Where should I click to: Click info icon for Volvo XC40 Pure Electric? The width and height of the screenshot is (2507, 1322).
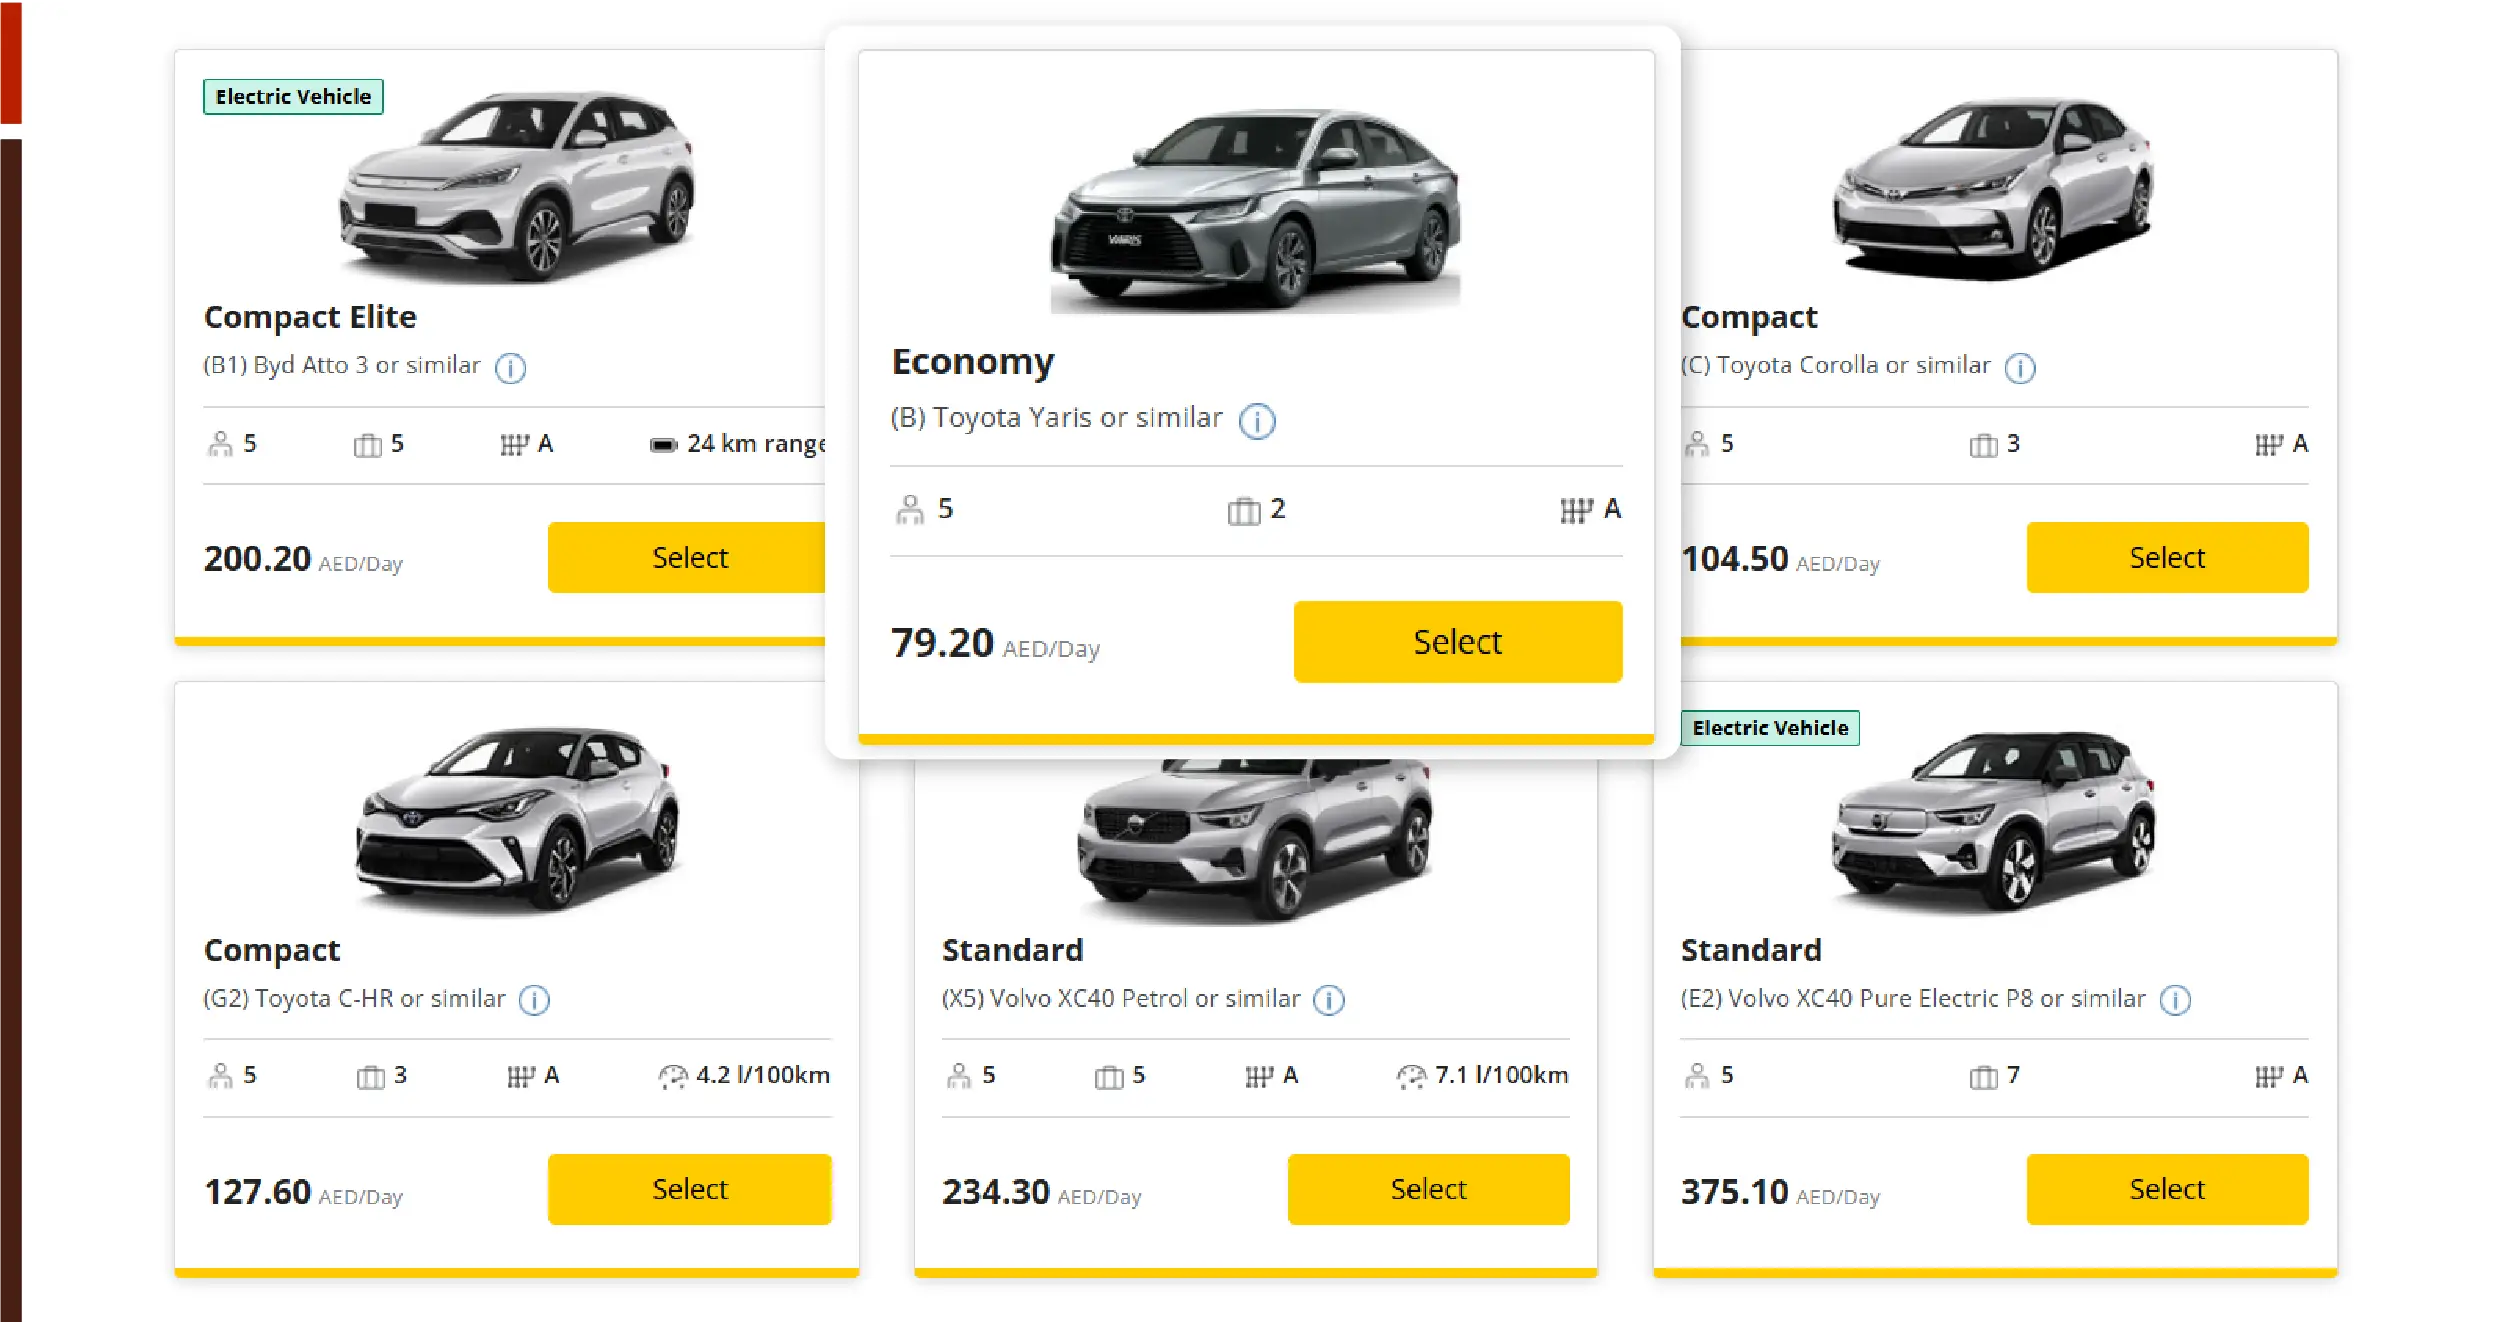pyautogui.click(x=2175, y=1000)
